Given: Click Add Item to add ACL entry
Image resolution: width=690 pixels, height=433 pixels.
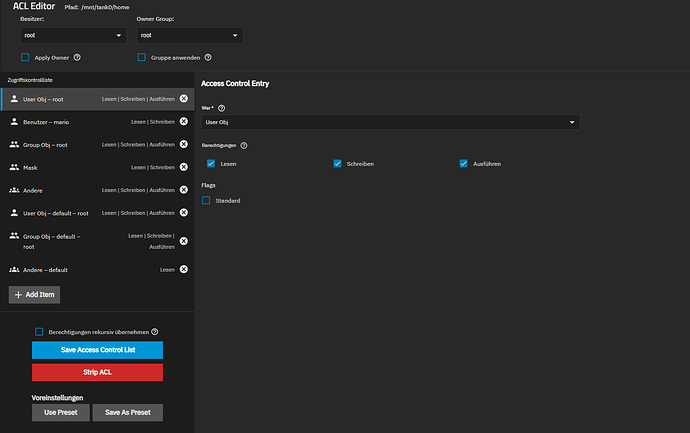Looking at the screenshot, I should coord(36,294).
